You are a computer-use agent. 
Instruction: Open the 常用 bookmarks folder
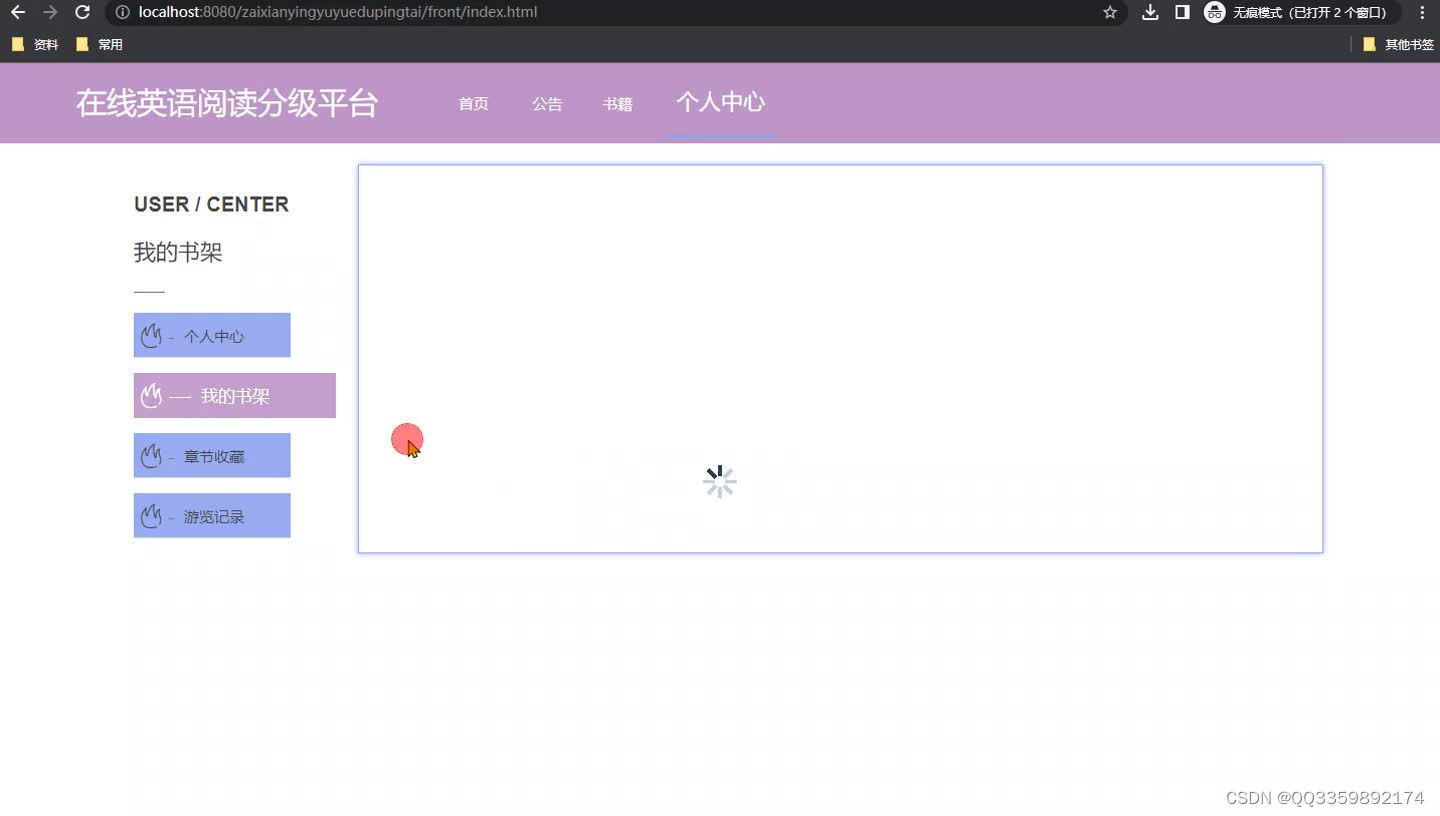(99, 44)
